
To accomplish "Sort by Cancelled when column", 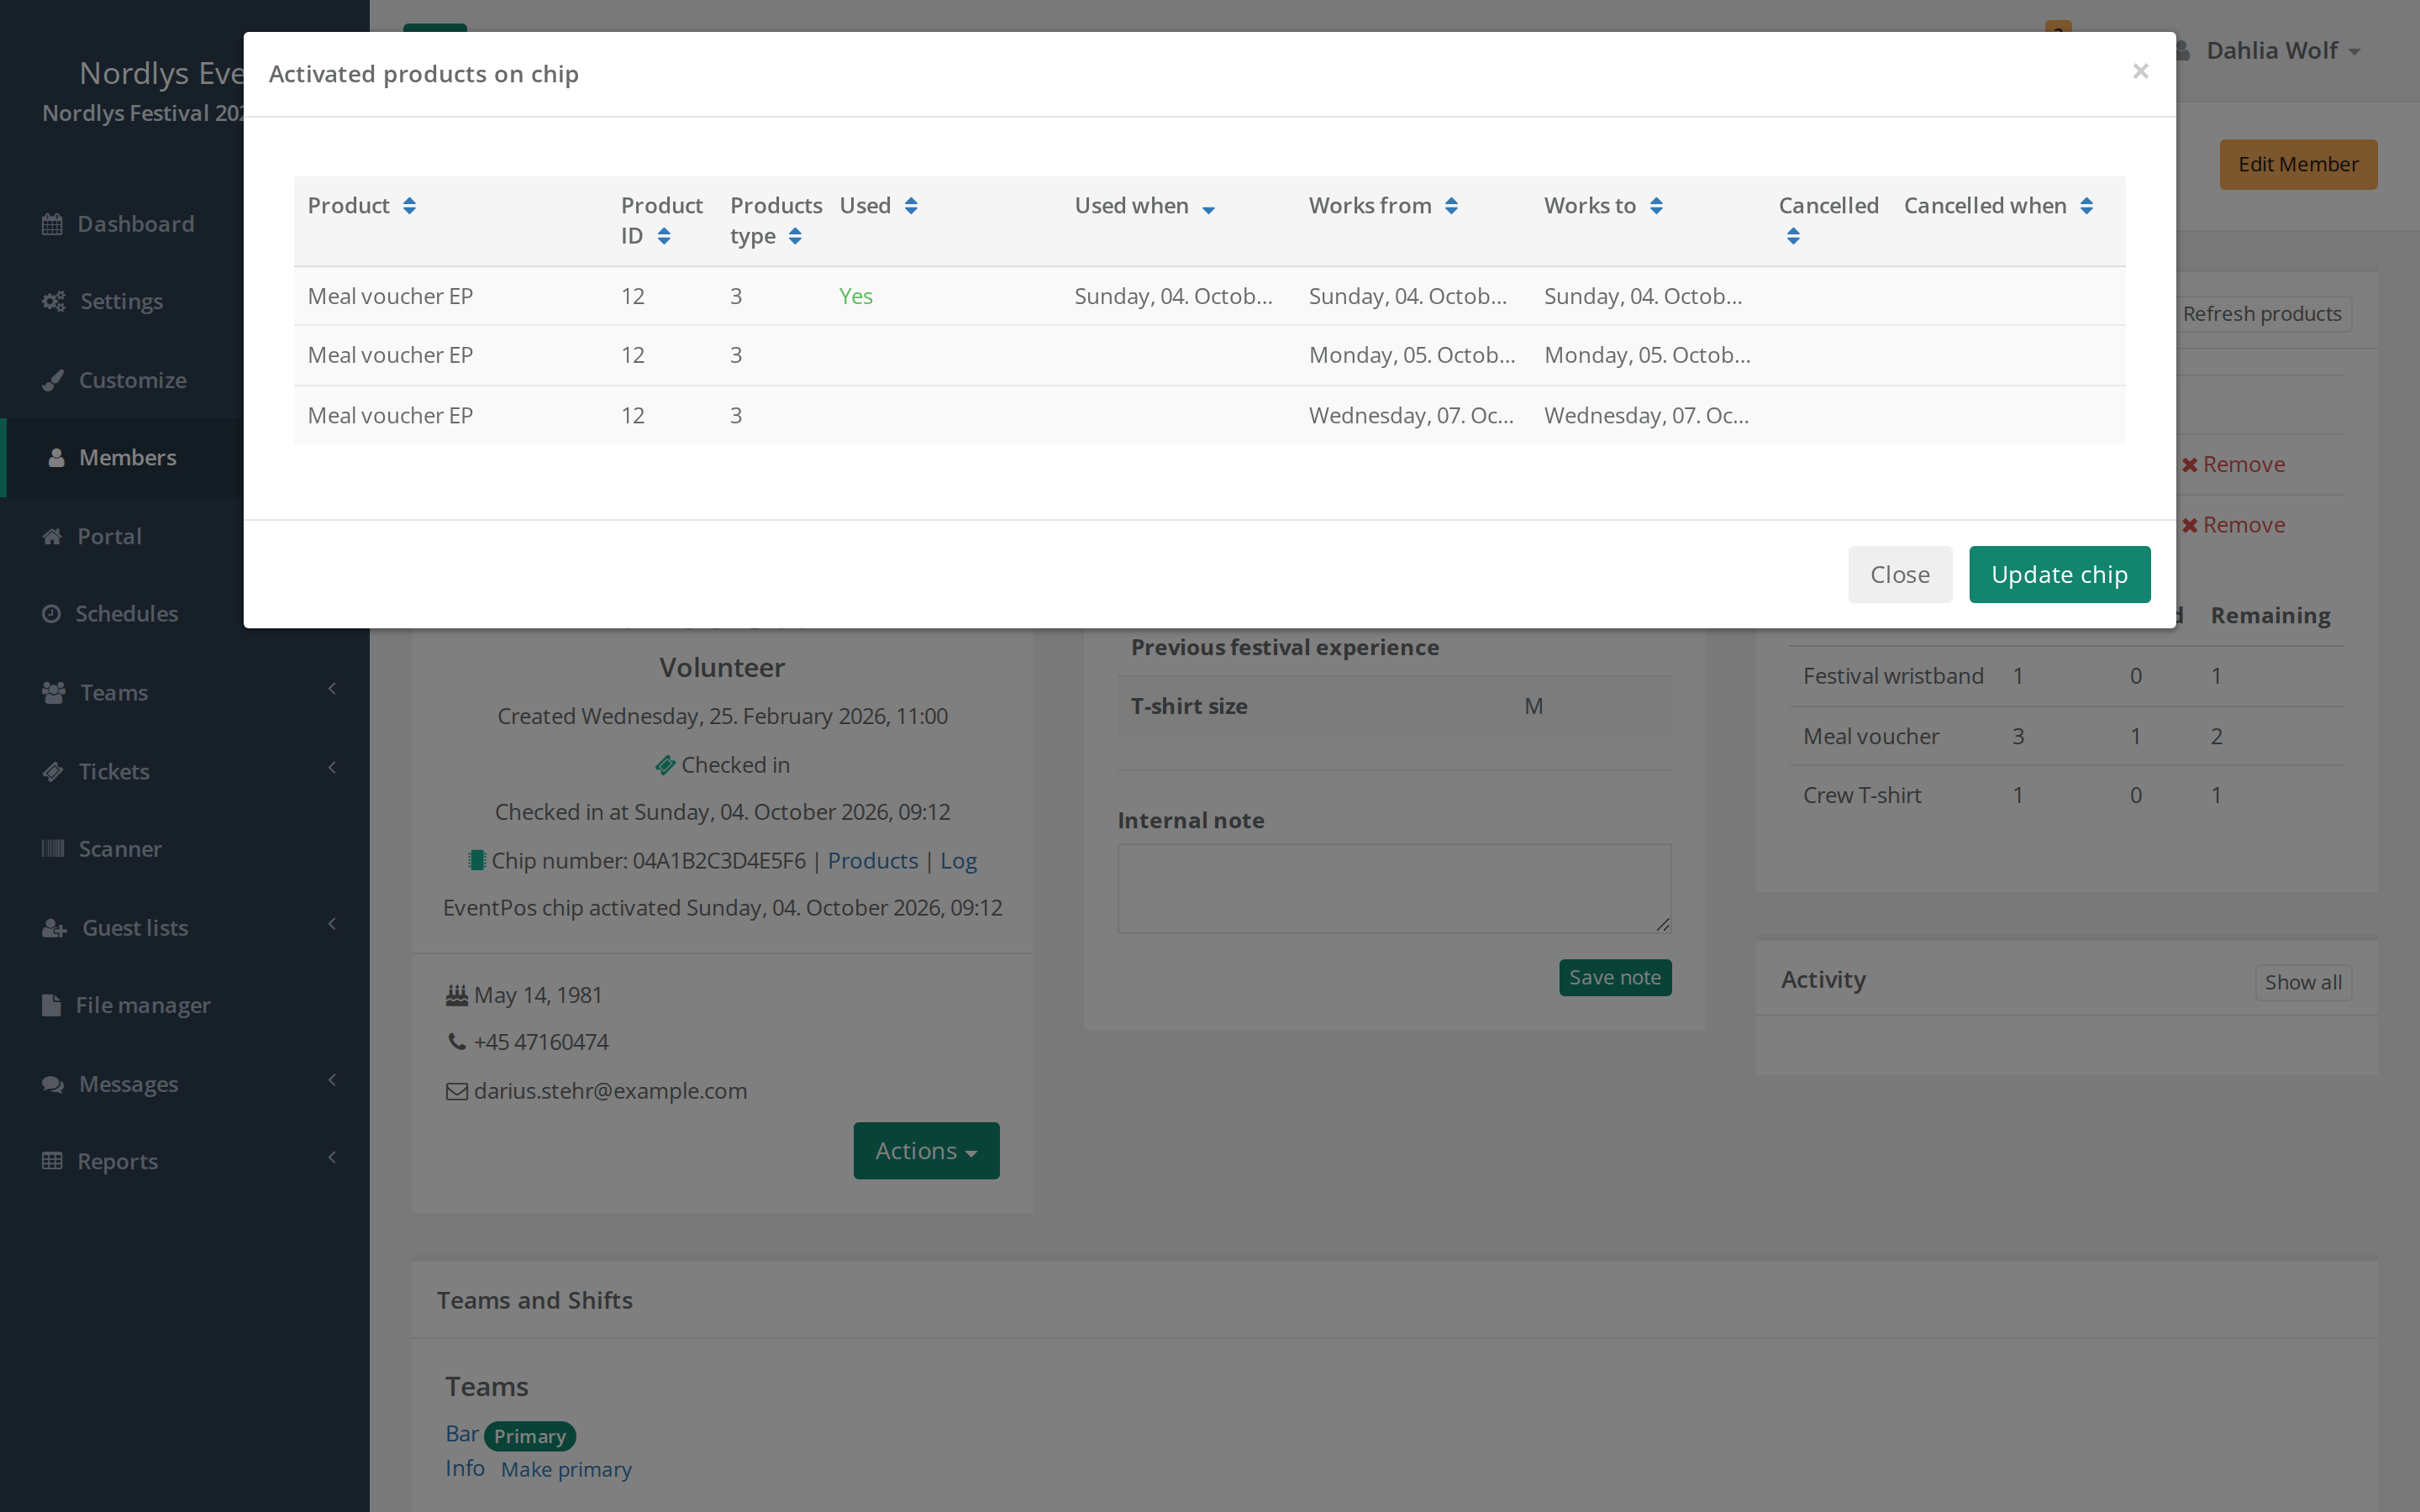I will [x=1998, y=206].
